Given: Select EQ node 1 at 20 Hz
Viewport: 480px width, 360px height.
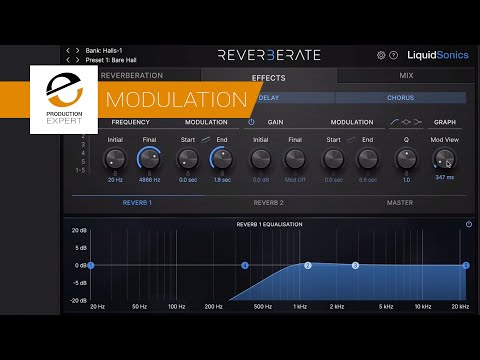Looking at the screenshot, I should 91,265.
